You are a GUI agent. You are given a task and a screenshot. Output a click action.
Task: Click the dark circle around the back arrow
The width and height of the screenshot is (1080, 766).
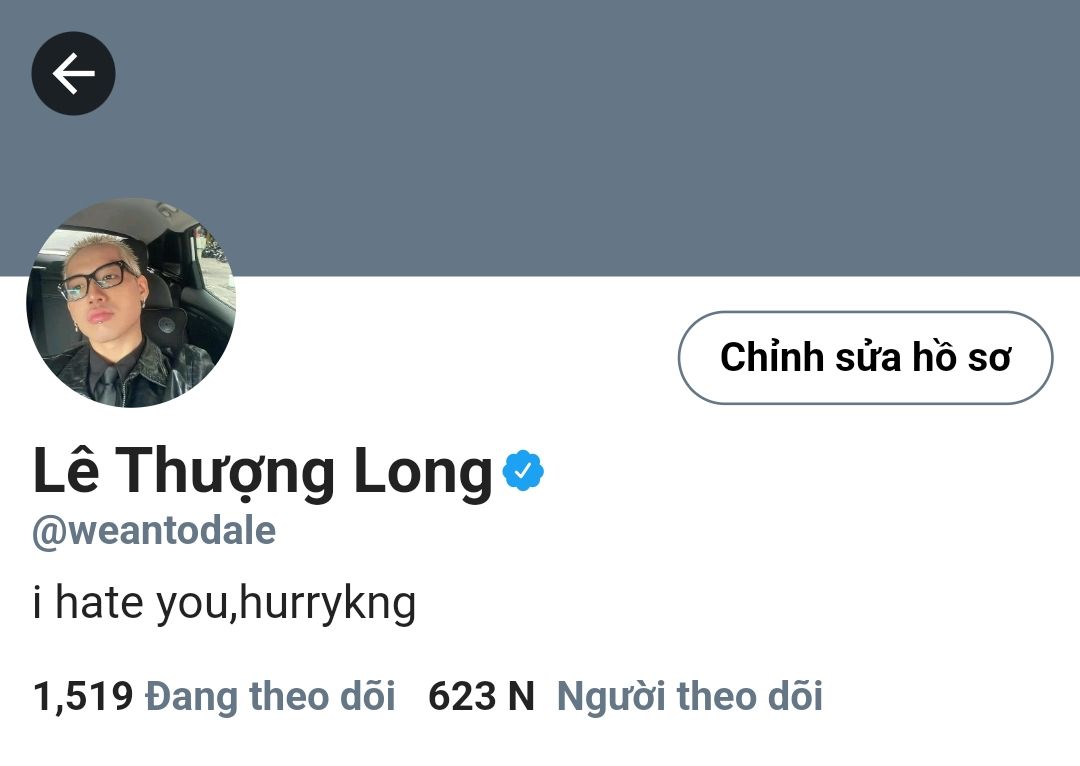pyautogui.click(x=74, y=74)
